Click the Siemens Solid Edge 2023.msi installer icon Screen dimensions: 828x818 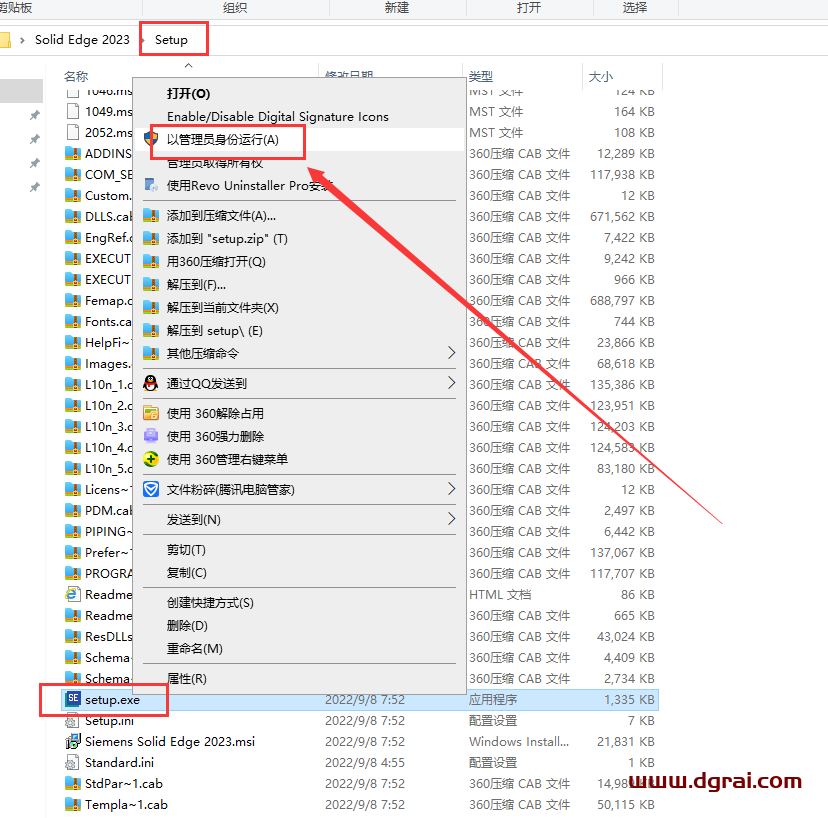(x=73, y=741)
